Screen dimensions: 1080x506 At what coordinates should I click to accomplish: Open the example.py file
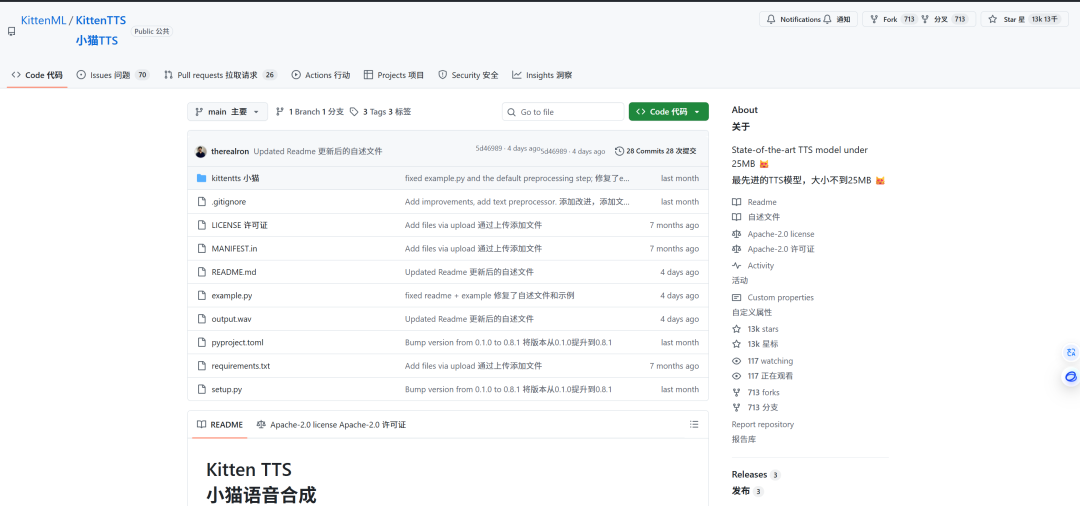231,296
